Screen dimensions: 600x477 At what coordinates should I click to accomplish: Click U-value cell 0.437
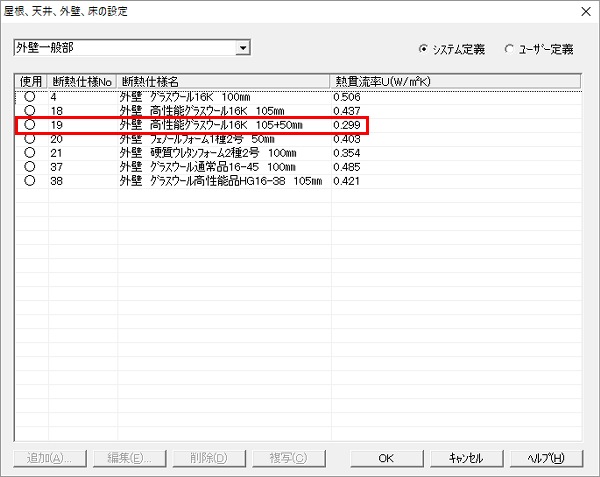point(347,111)
